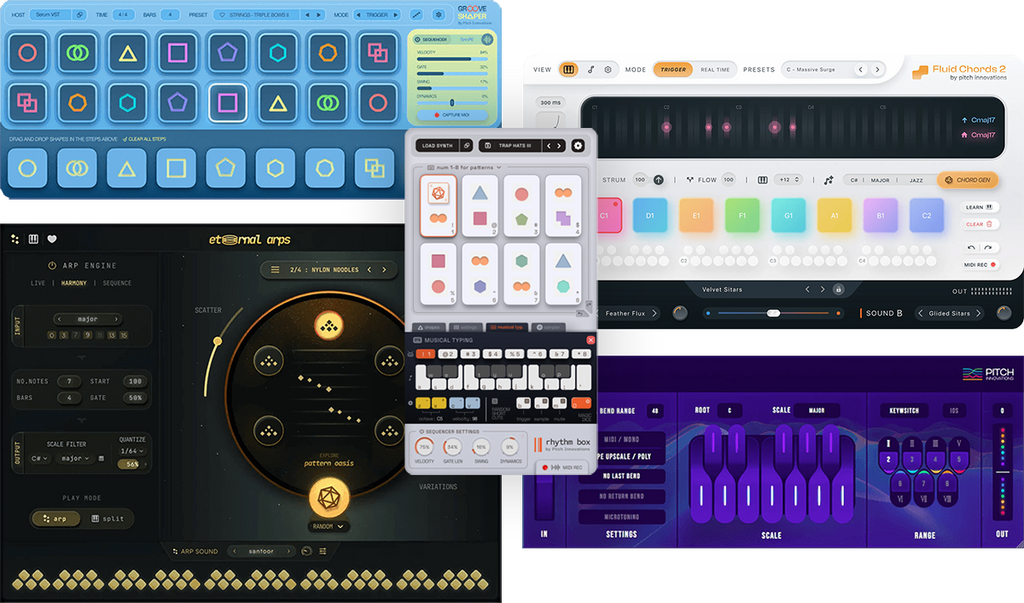Switch to next arp sound after santoor
The width and height of the screenshot is (1024, 603).
click(x=288, y=551)
